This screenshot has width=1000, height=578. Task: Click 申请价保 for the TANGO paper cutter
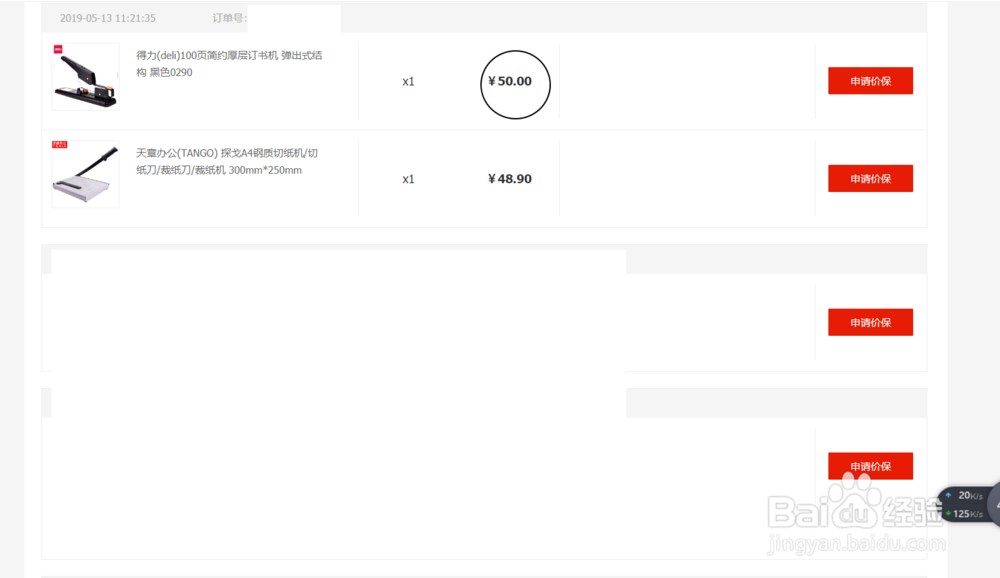click(x=870, y=178)
